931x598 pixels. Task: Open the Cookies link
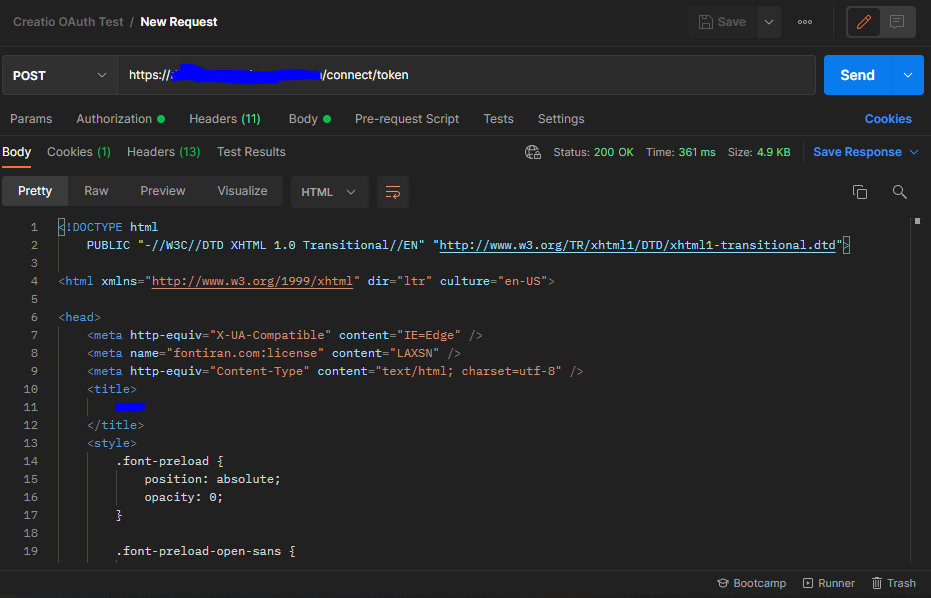point(888,119)
